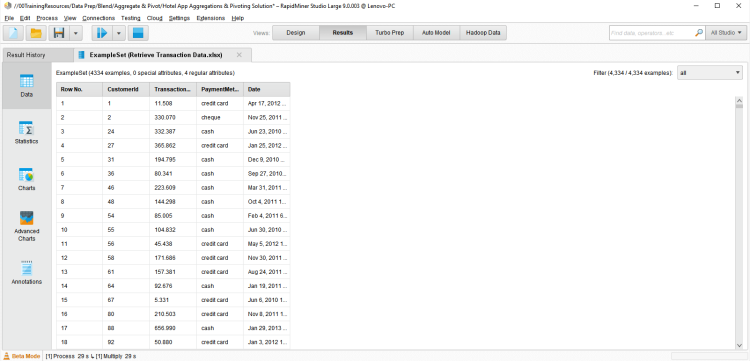The height and width of the screenshot is (361, 750).
Task: Open the Testing menu
Action: [131, 18]
